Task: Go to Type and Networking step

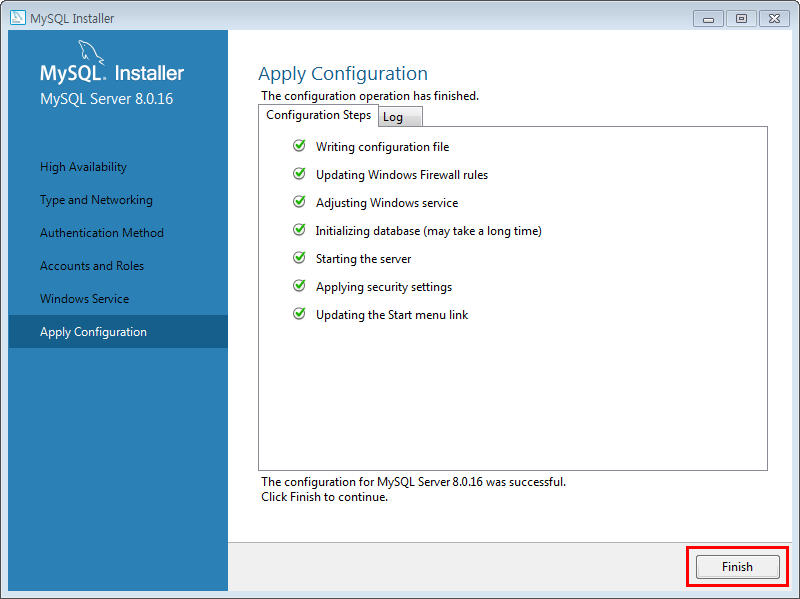Action: click(x=96, y=200)
